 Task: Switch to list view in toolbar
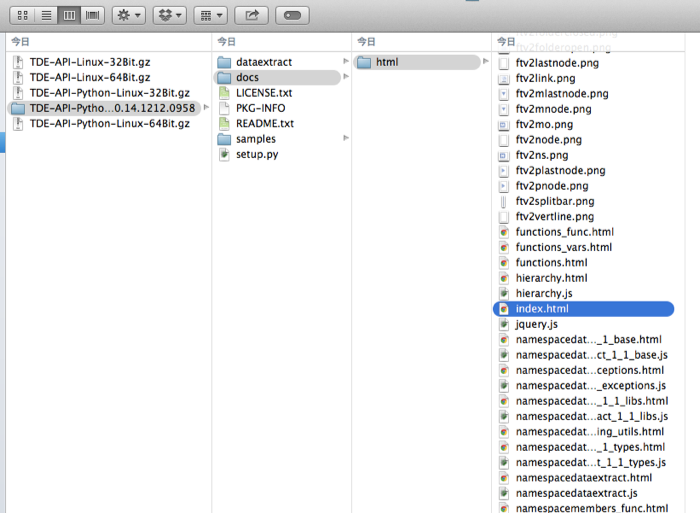(46, 16)
